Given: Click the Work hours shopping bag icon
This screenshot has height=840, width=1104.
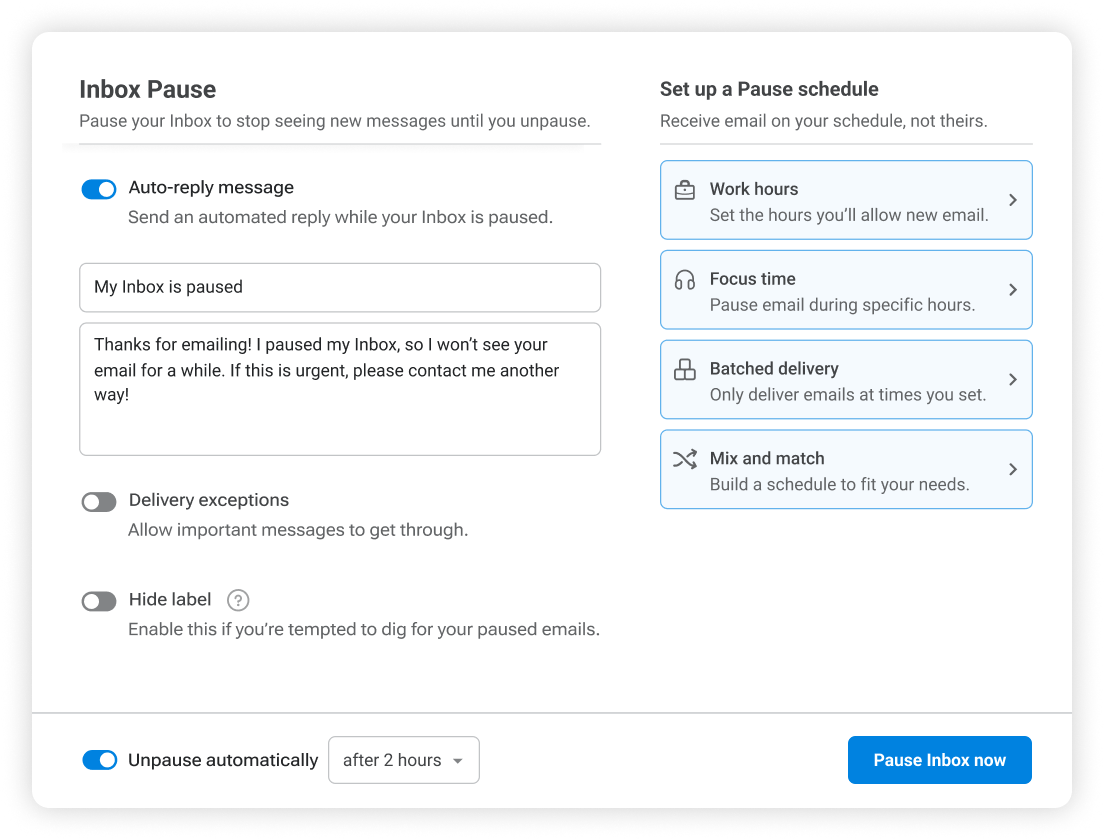Looking at the screenshot, I should pos(685,189).
